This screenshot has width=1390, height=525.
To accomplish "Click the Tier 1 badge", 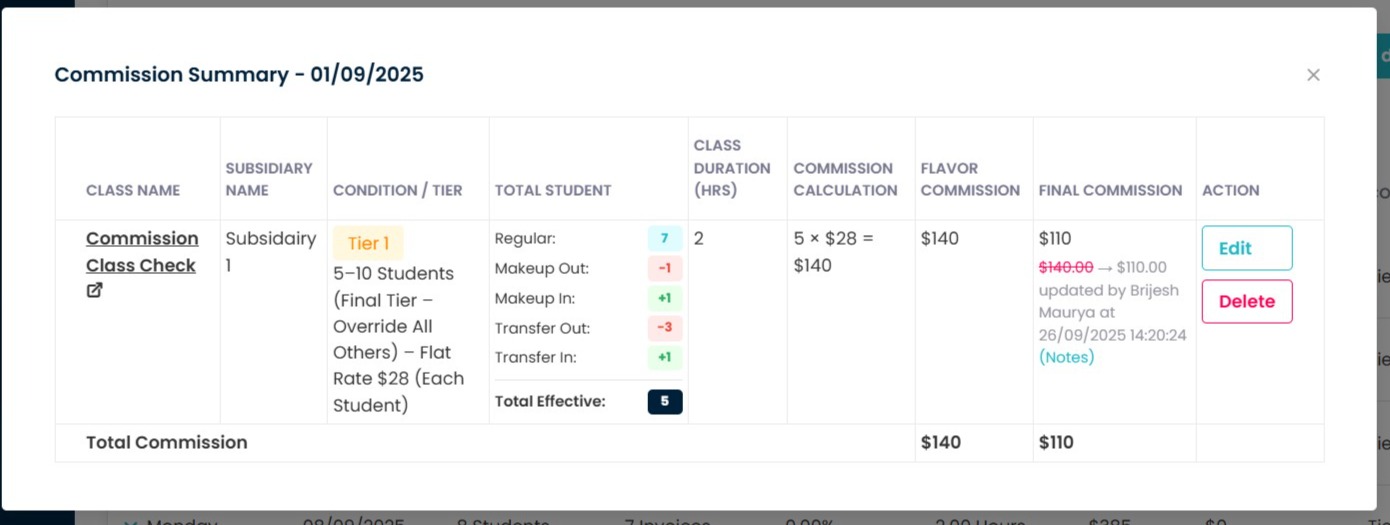I will point(368,243).
